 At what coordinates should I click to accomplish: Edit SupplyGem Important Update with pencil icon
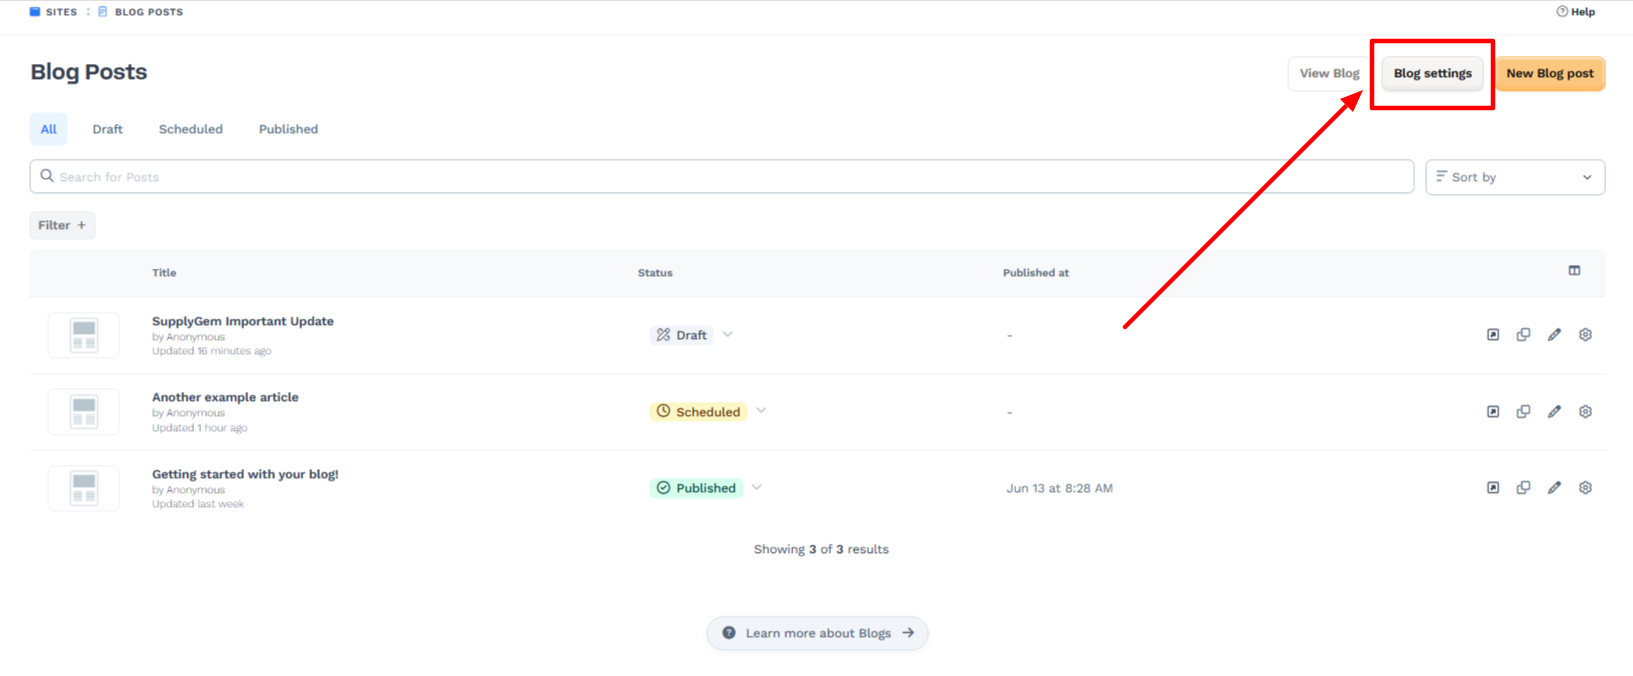(1554, 335)
